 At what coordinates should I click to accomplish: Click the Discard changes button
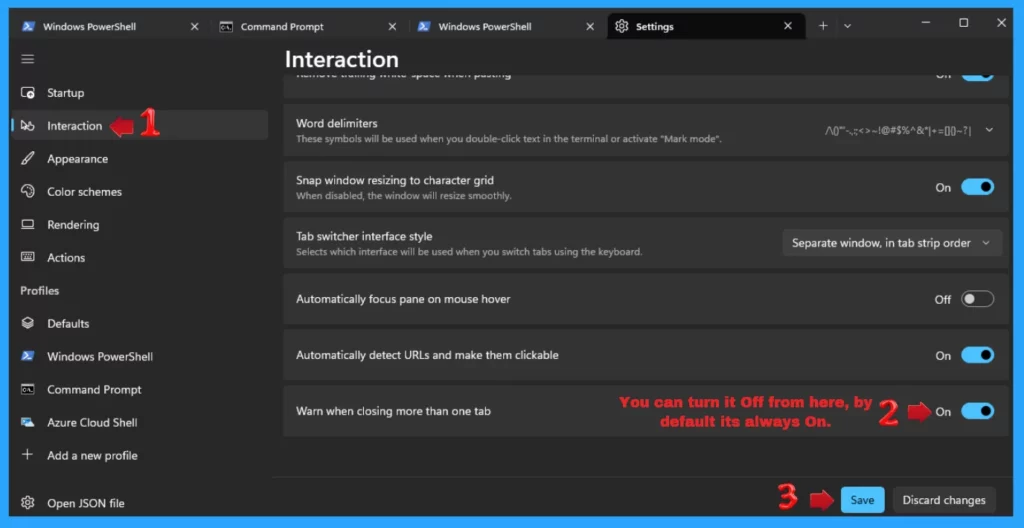(x=944, y=500)
